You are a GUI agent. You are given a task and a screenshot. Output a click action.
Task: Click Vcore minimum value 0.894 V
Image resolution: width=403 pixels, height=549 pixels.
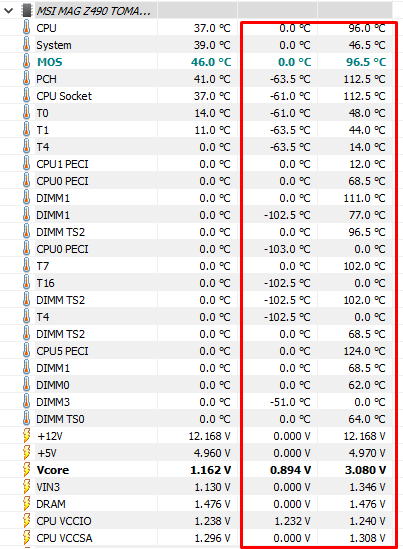click(291, 470)
